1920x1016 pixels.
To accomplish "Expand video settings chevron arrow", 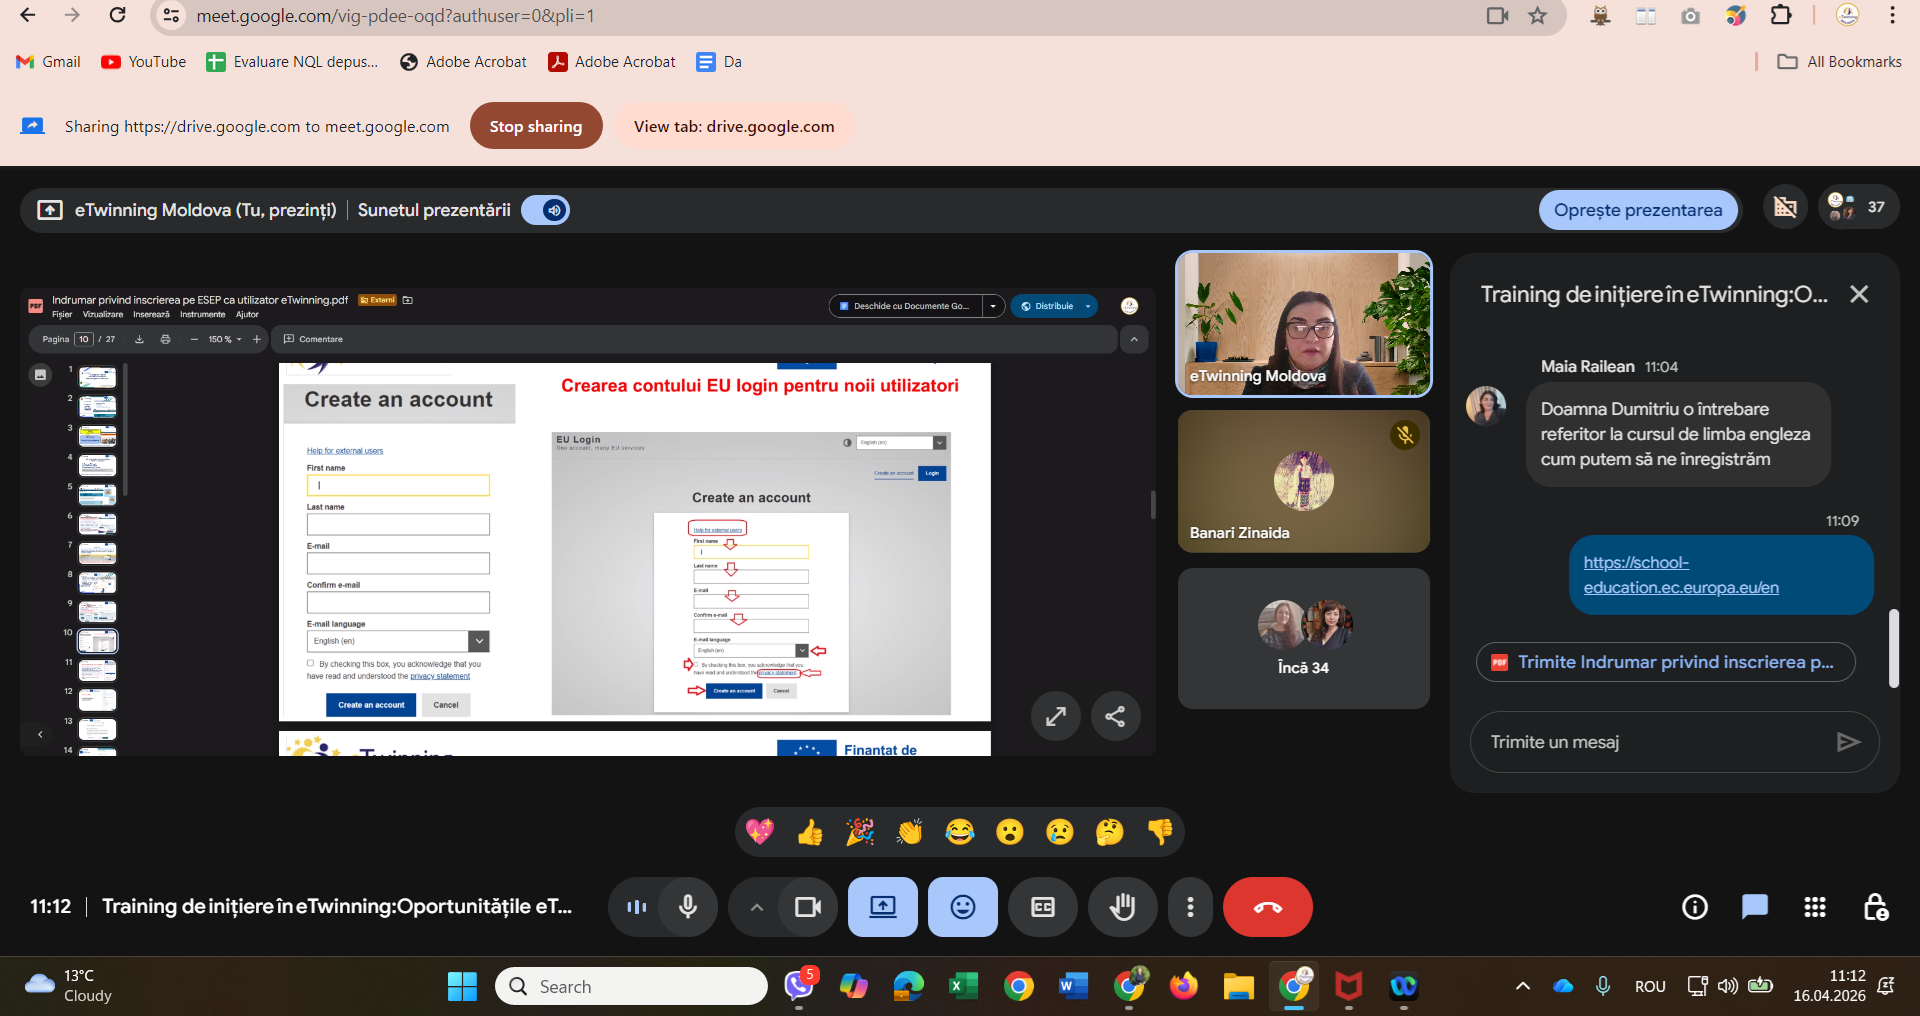I will click(757, 907).
